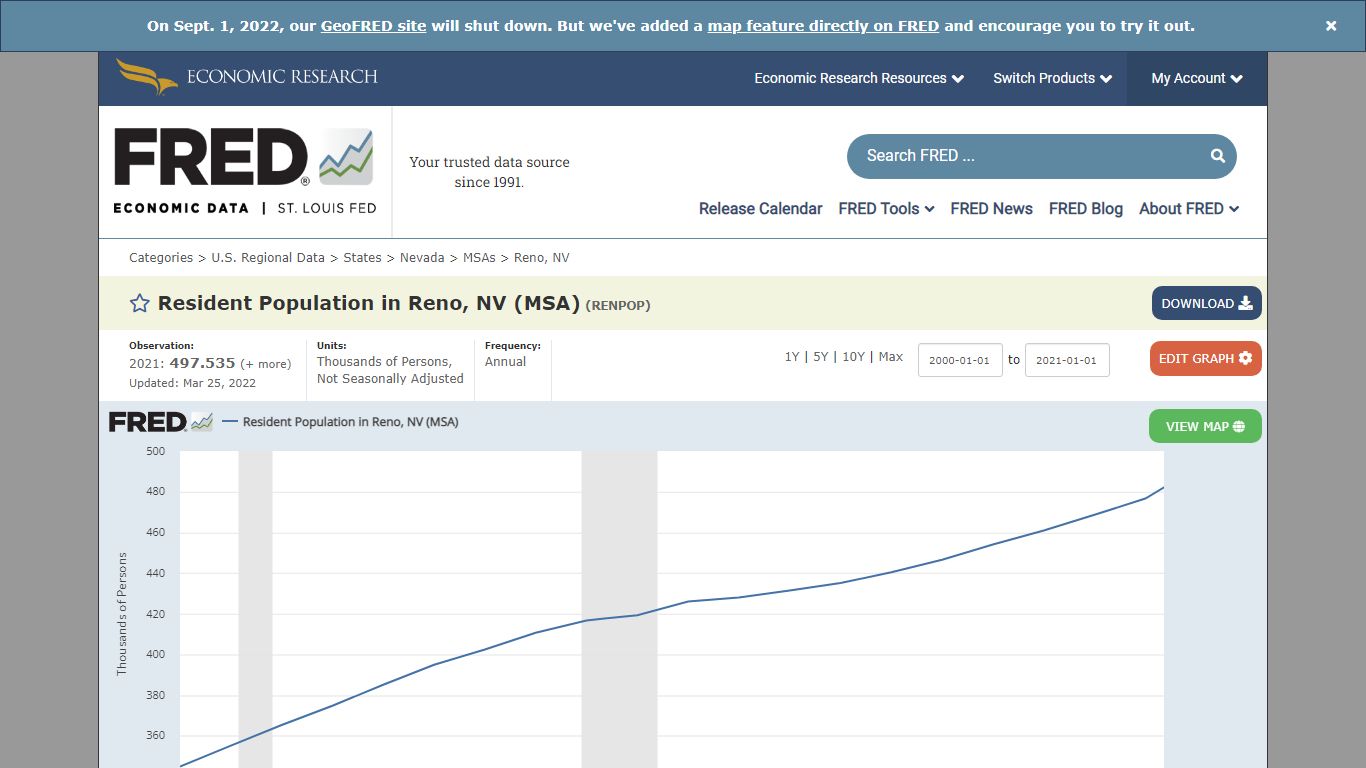Set range to Max

click(890, 357)
